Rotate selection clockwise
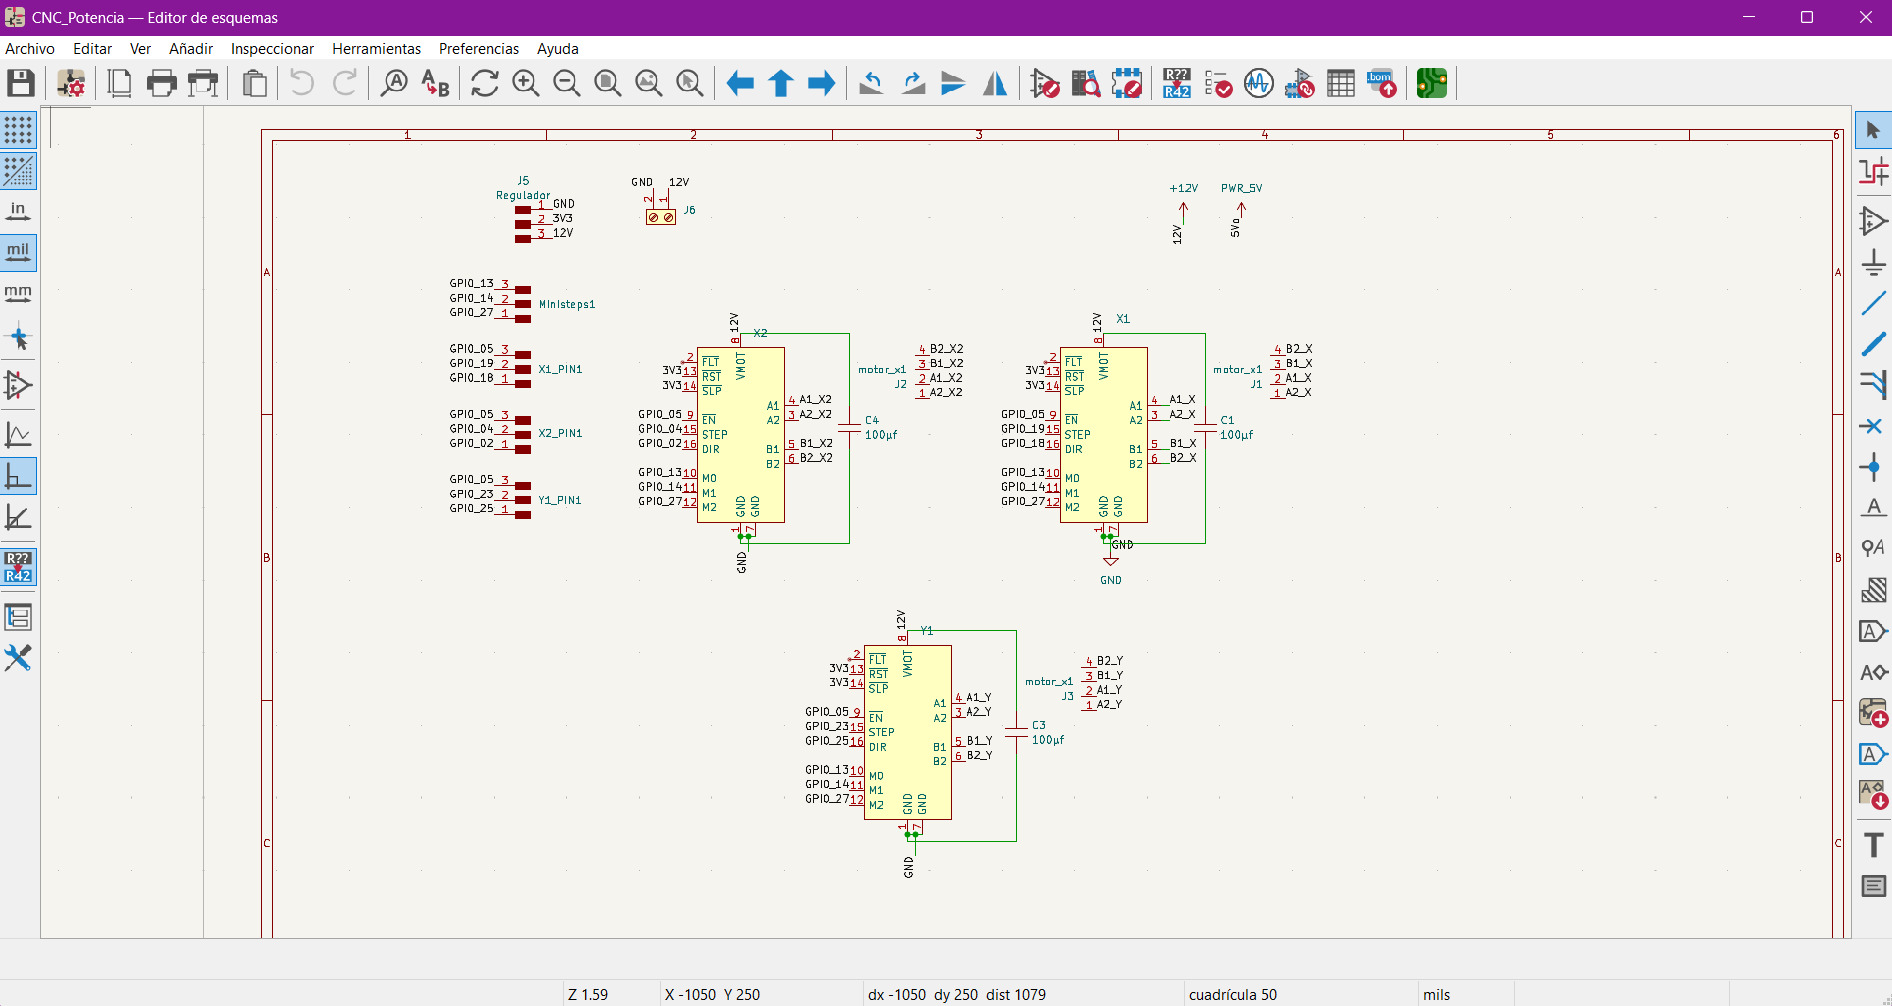1892x1006 pixels. 913,83
